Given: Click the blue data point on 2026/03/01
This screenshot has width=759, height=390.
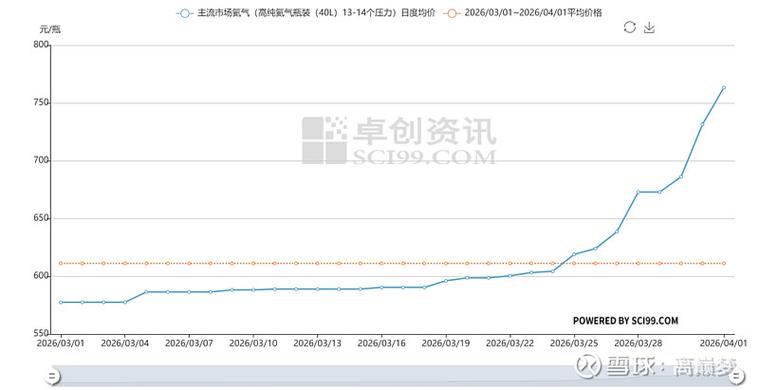Looking at the screenshot, I should 61,302.
